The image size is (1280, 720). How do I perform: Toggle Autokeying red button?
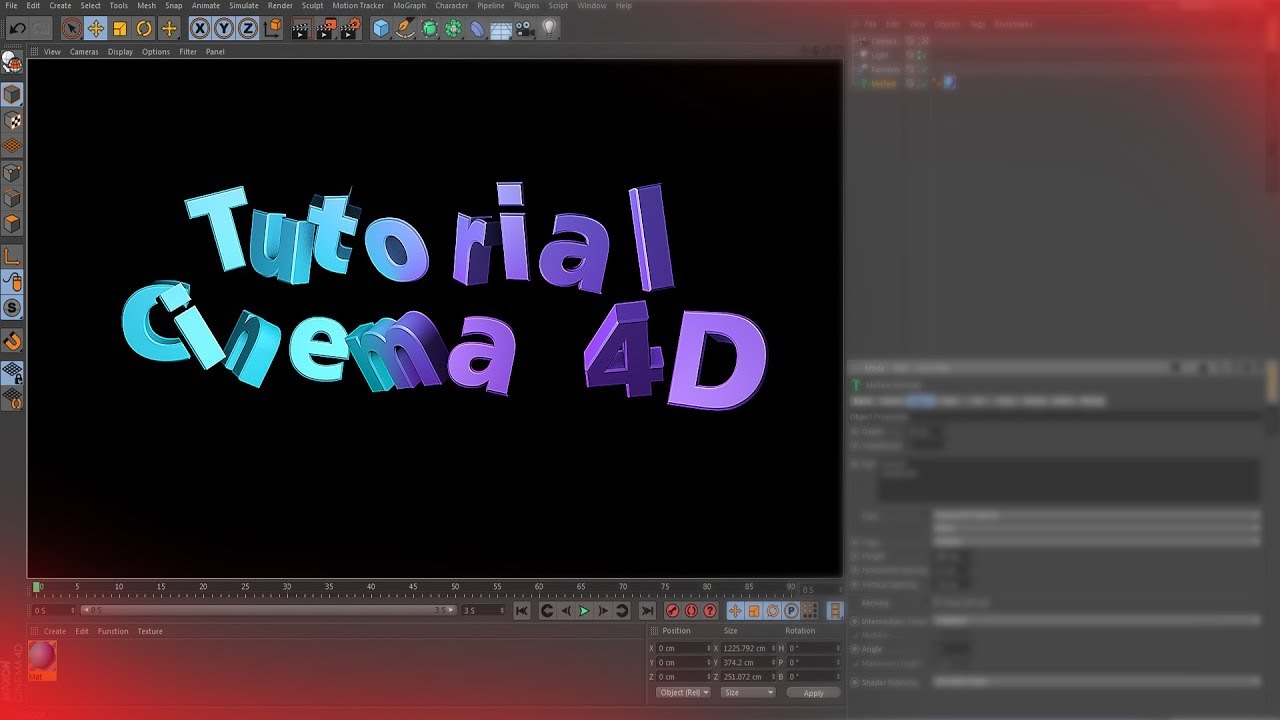[x=691, y=611]
